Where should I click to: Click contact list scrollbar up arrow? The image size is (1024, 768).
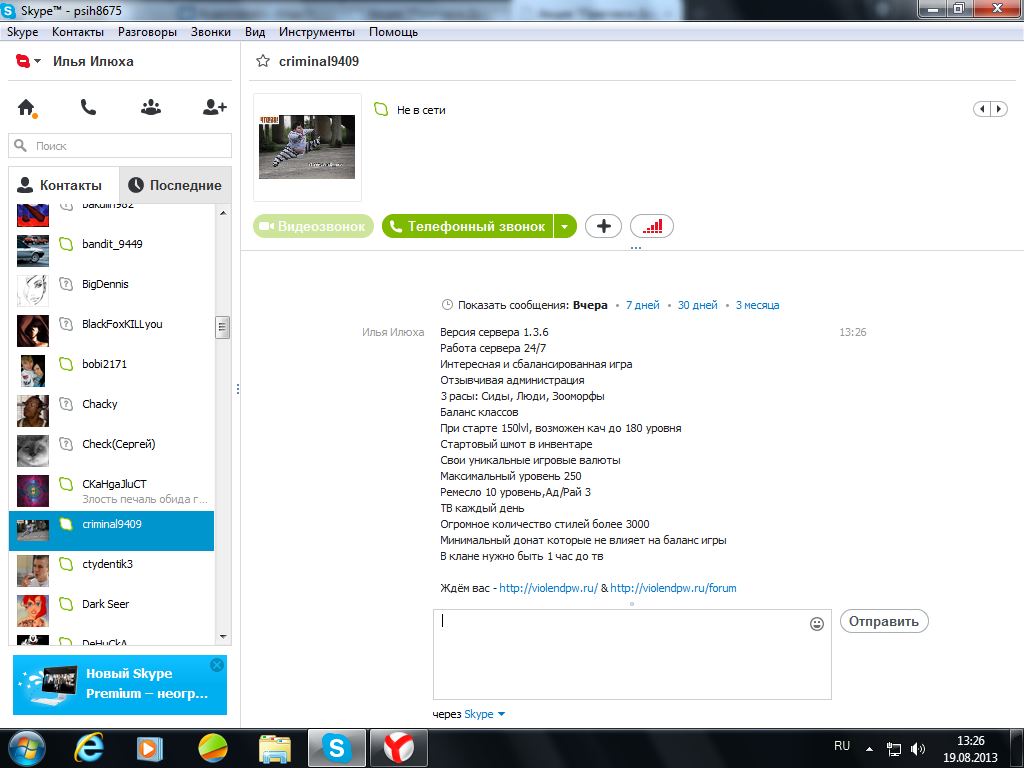pyautogui.click(x=223, y=213)
